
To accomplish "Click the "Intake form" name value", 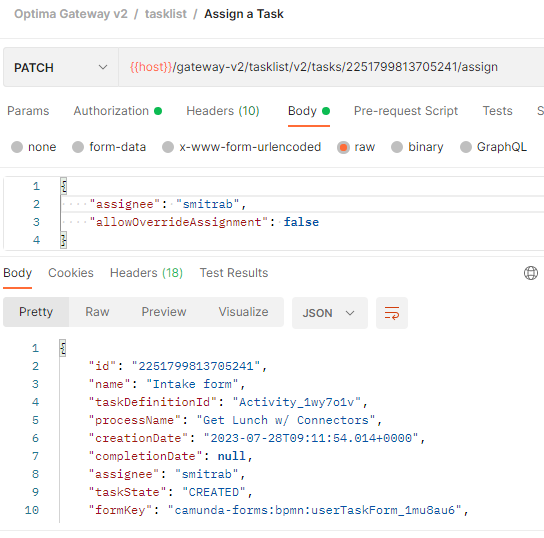I will click(x=192, y=384).
